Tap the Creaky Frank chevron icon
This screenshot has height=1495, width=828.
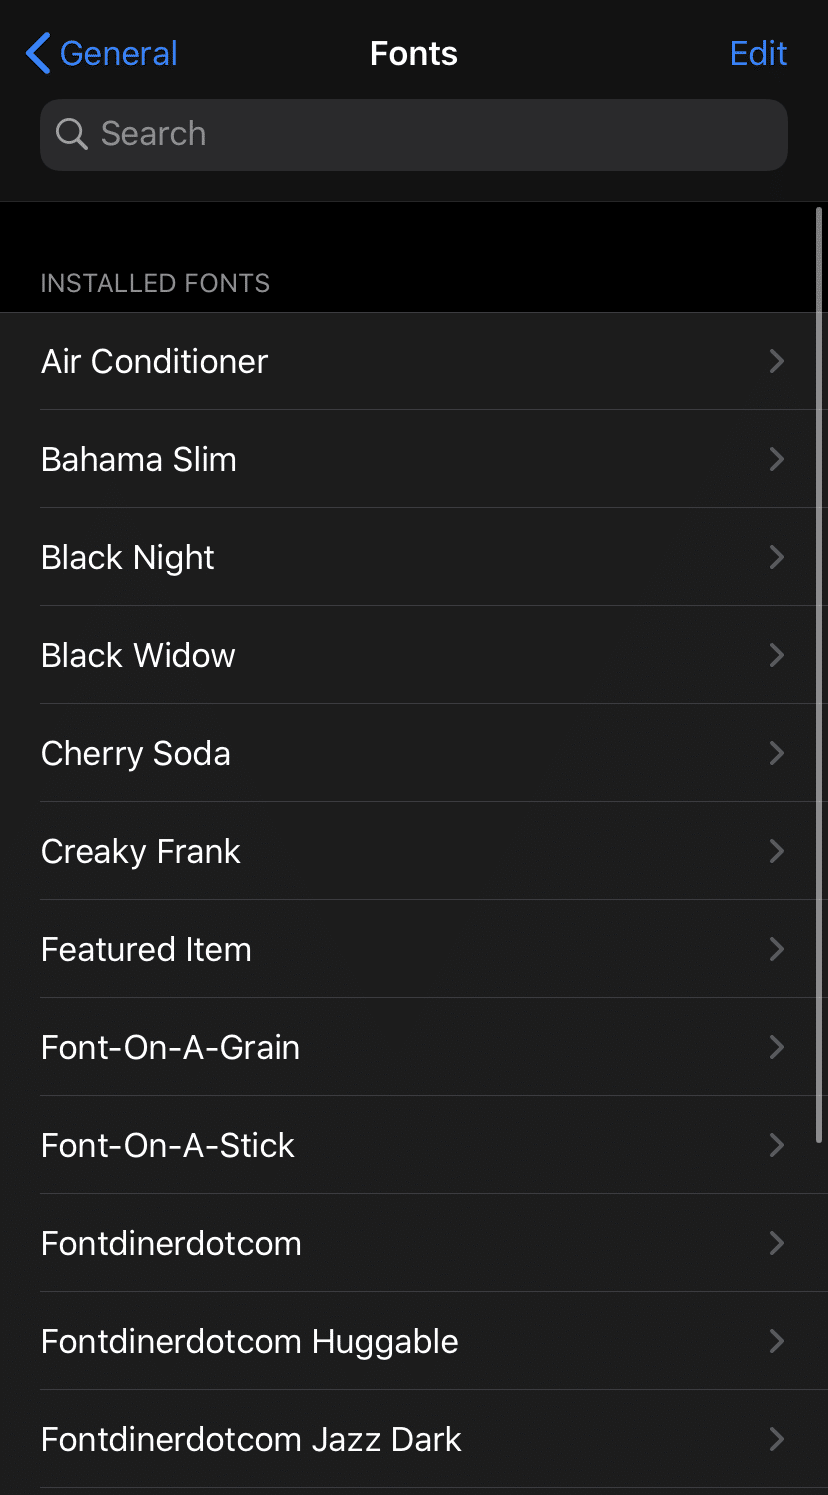click(776, 851)
